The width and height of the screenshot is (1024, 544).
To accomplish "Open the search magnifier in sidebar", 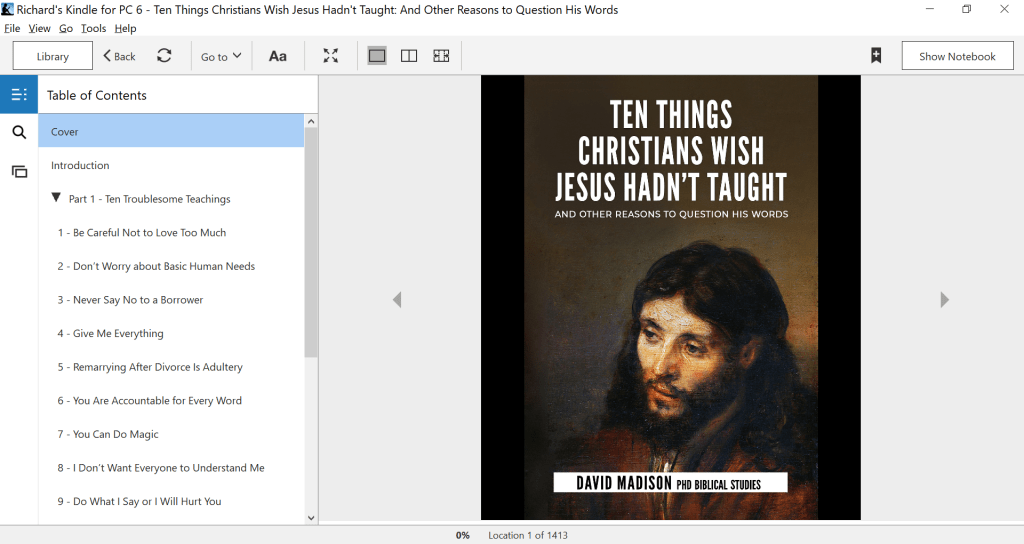I will 19,132.
